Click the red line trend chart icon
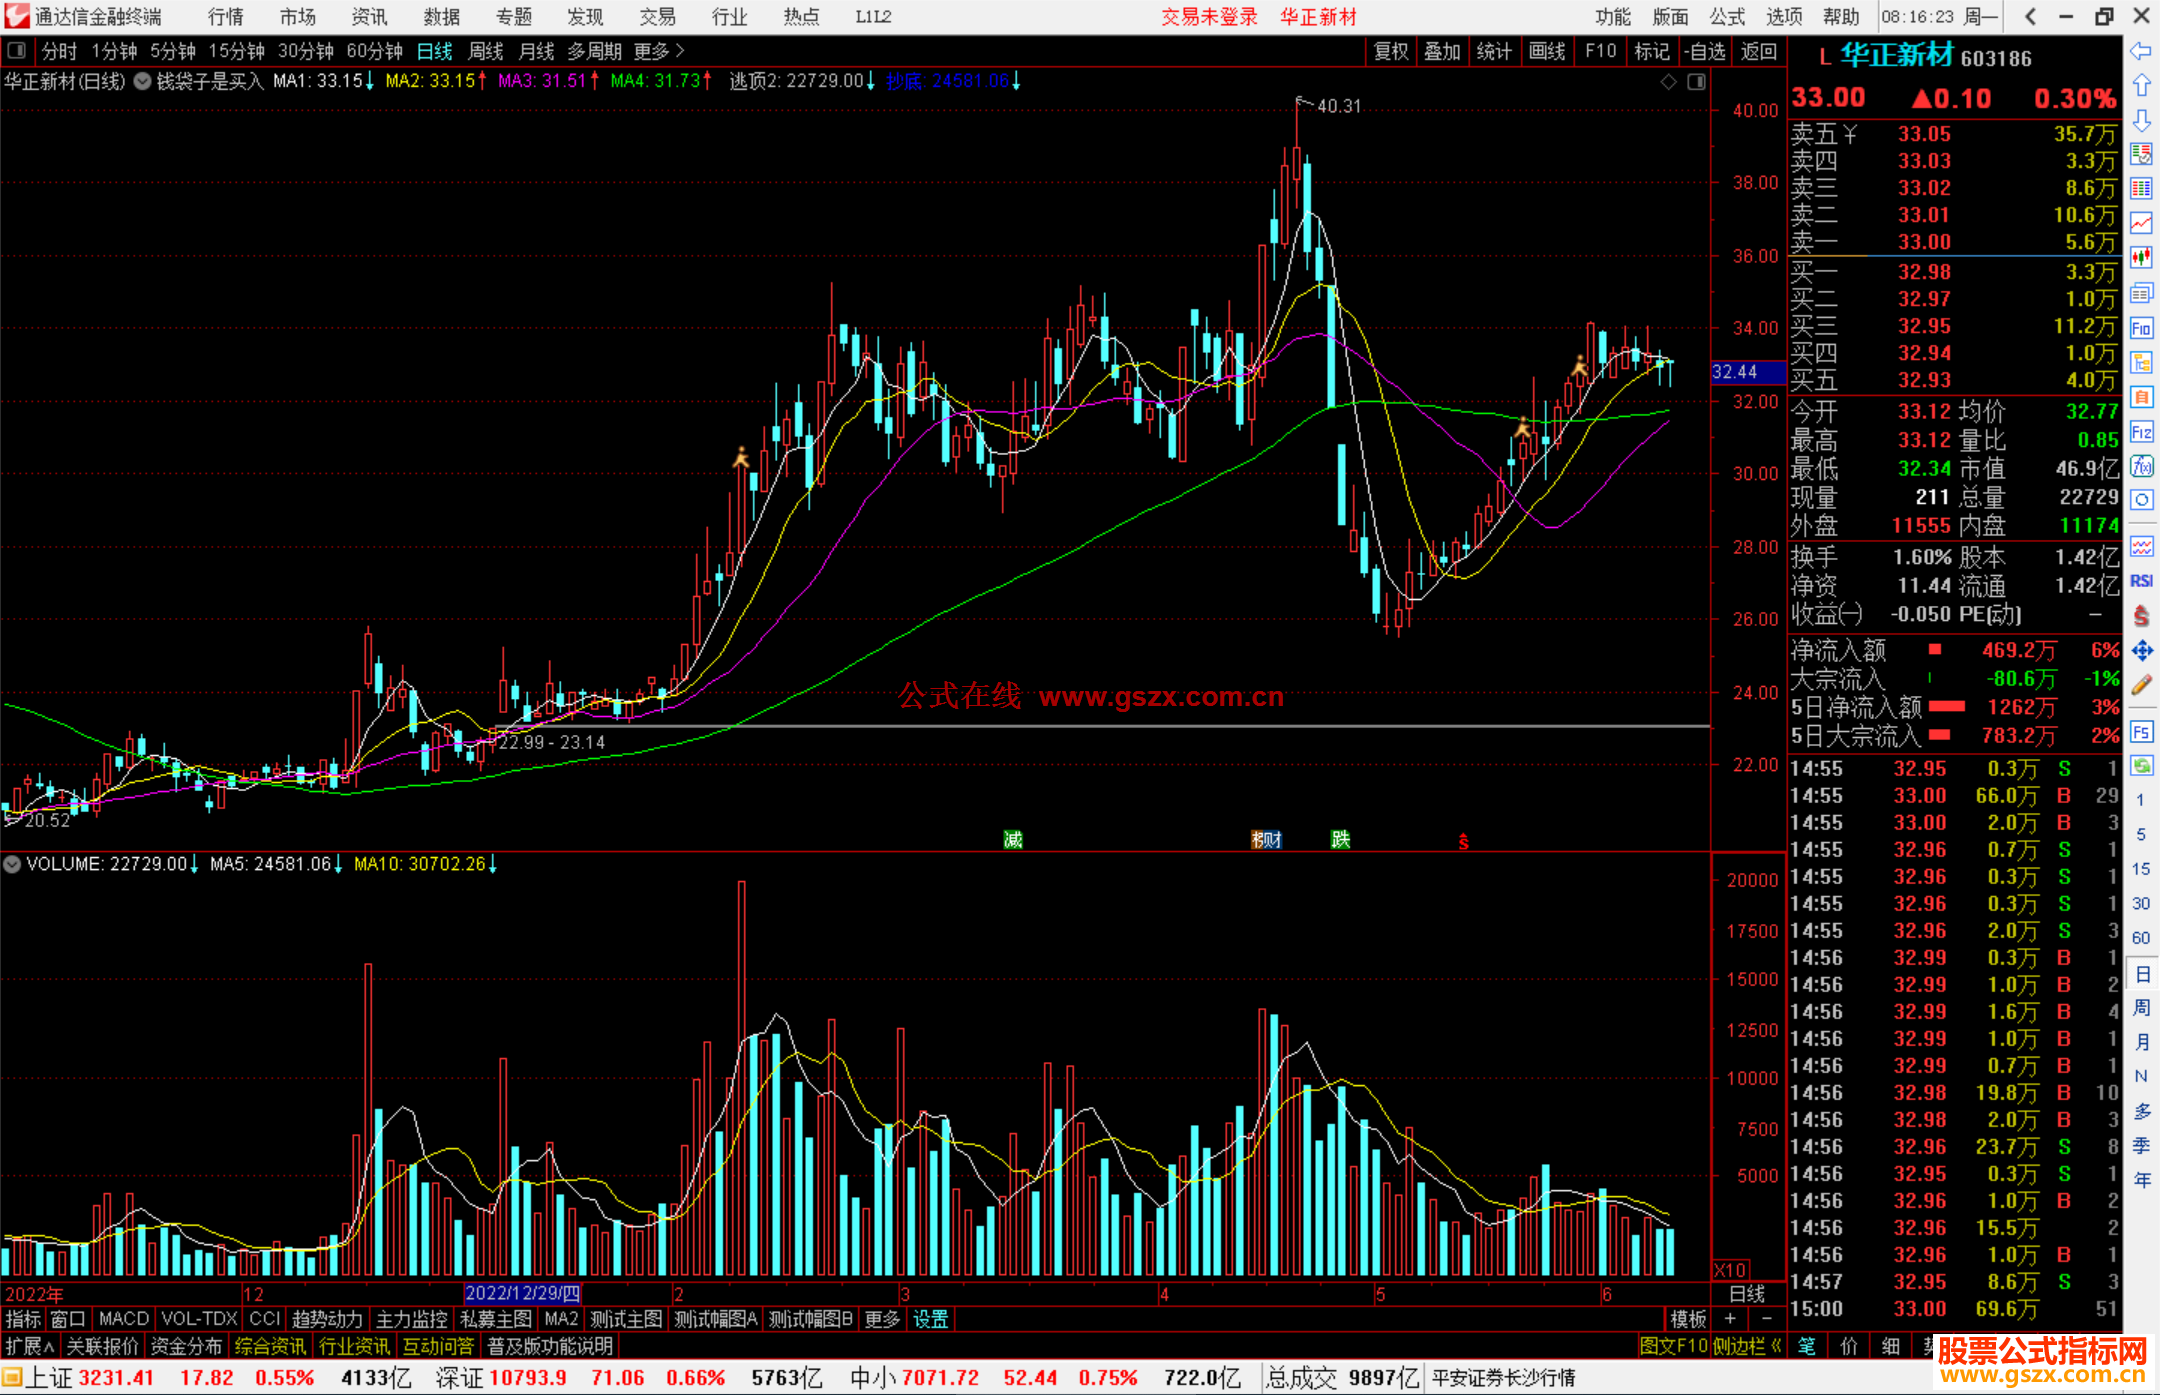This screenshot has height=1395, width=2160. coord(2141,223)
